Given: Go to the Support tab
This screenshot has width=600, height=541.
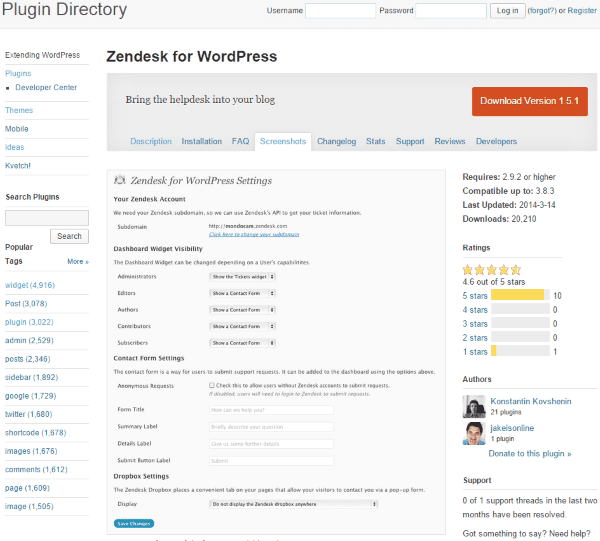Looking at the screenshot, I should click(x=410, y=141).
